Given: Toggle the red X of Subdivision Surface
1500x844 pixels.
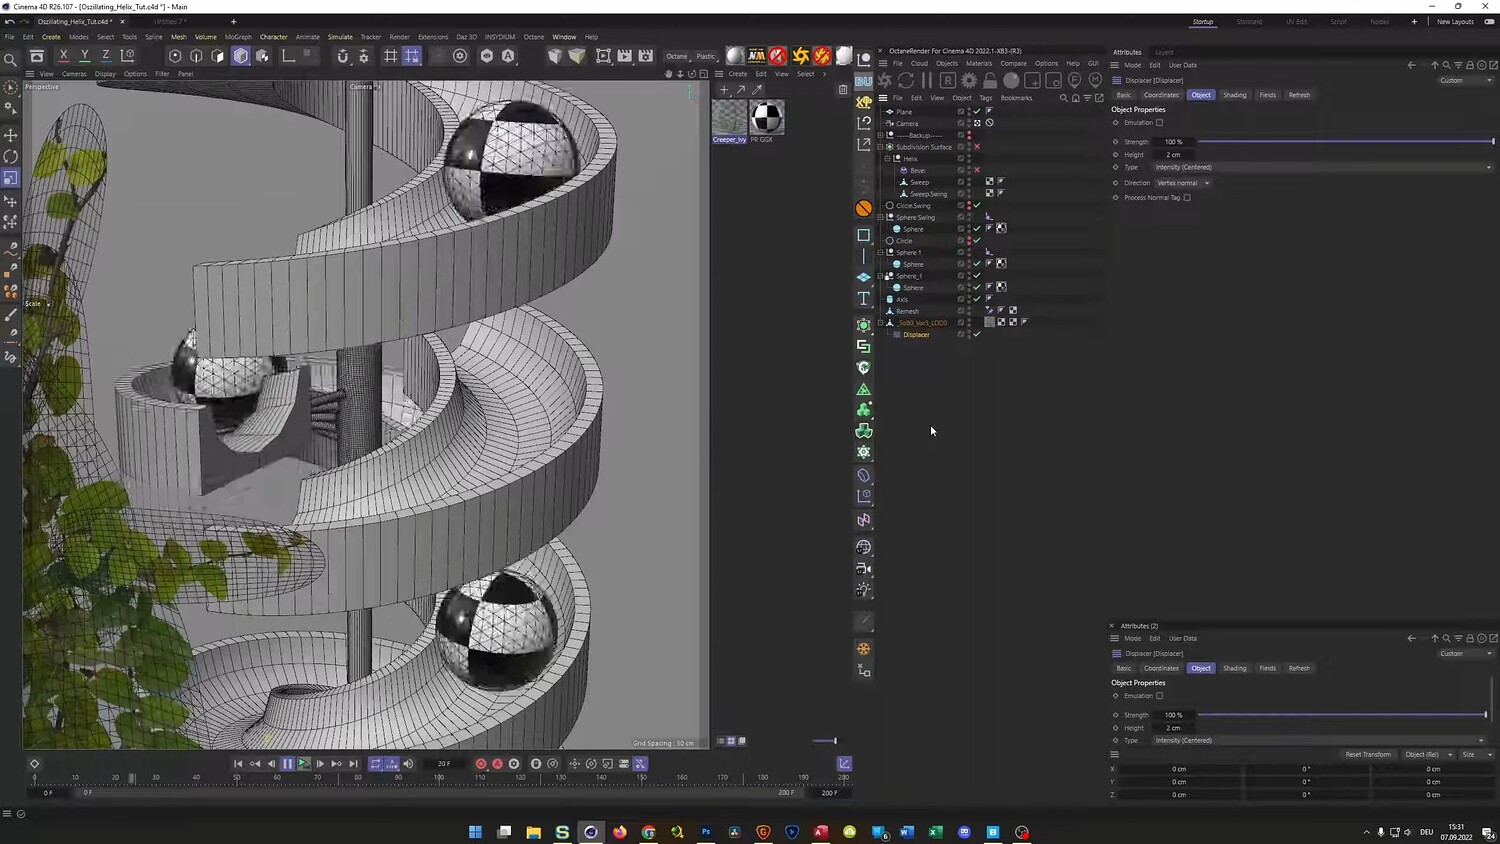Looking at the screenshot, I should 977,147.
